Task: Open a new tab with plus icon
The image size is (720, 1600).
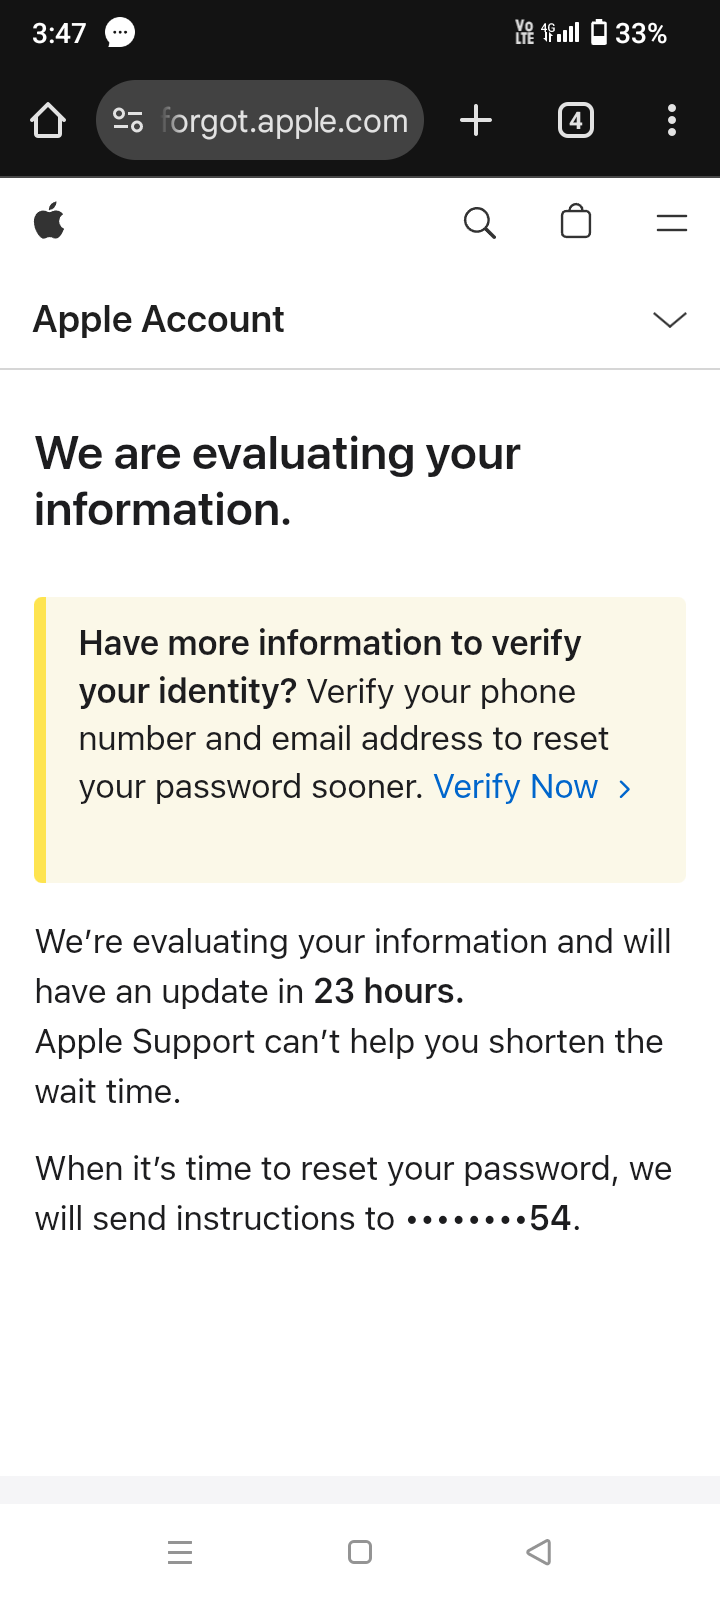Action: pos(476,121)
